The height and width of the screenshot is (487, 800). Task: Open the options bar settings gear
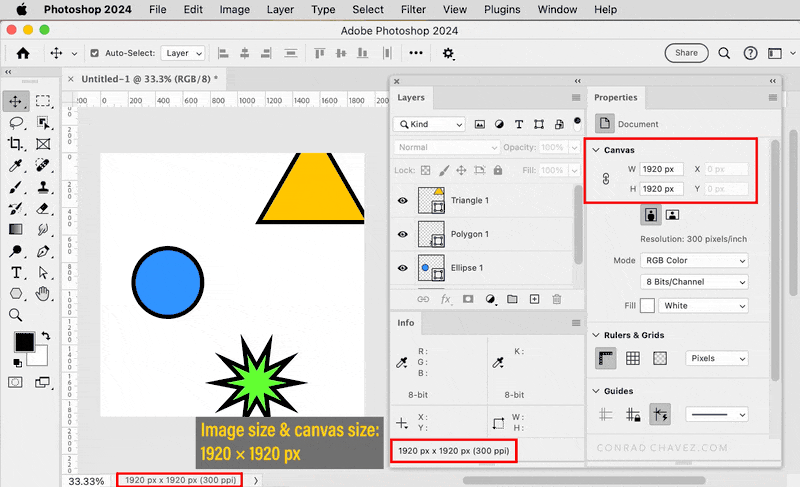tap(448, 53)
